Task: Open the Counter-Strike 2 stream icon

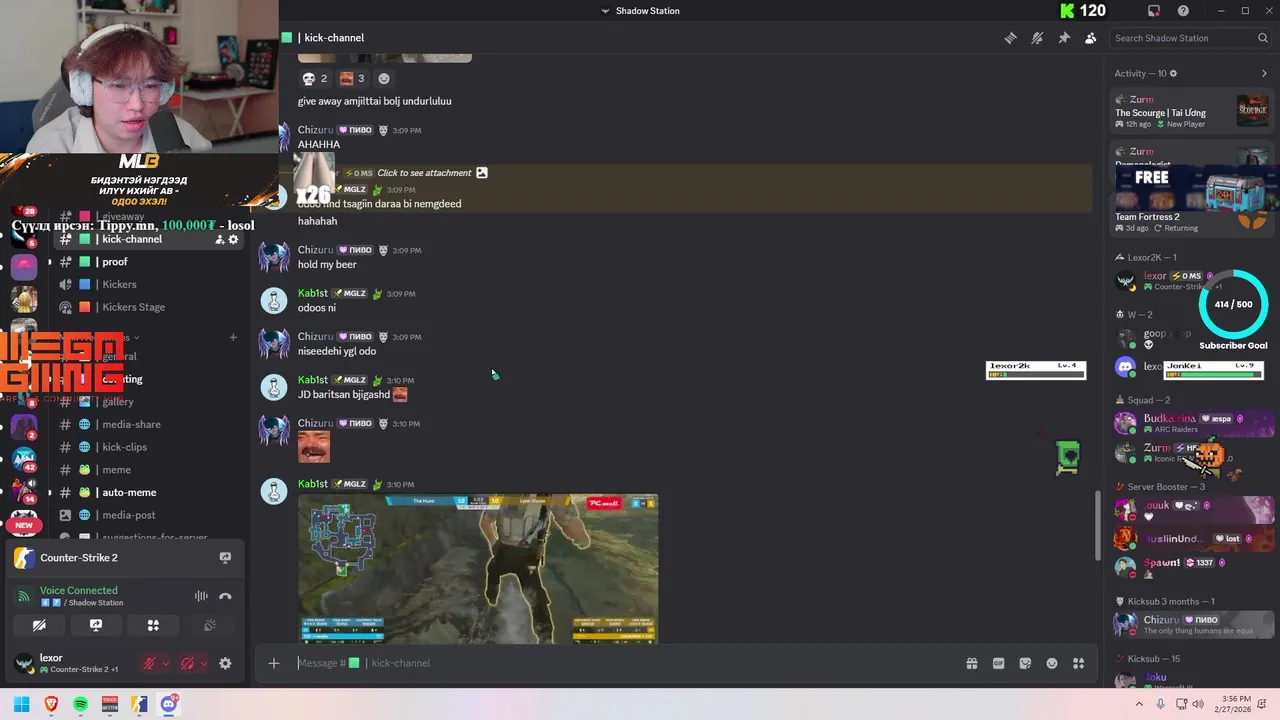Action: pyautogui.click(x=225, y=558)
